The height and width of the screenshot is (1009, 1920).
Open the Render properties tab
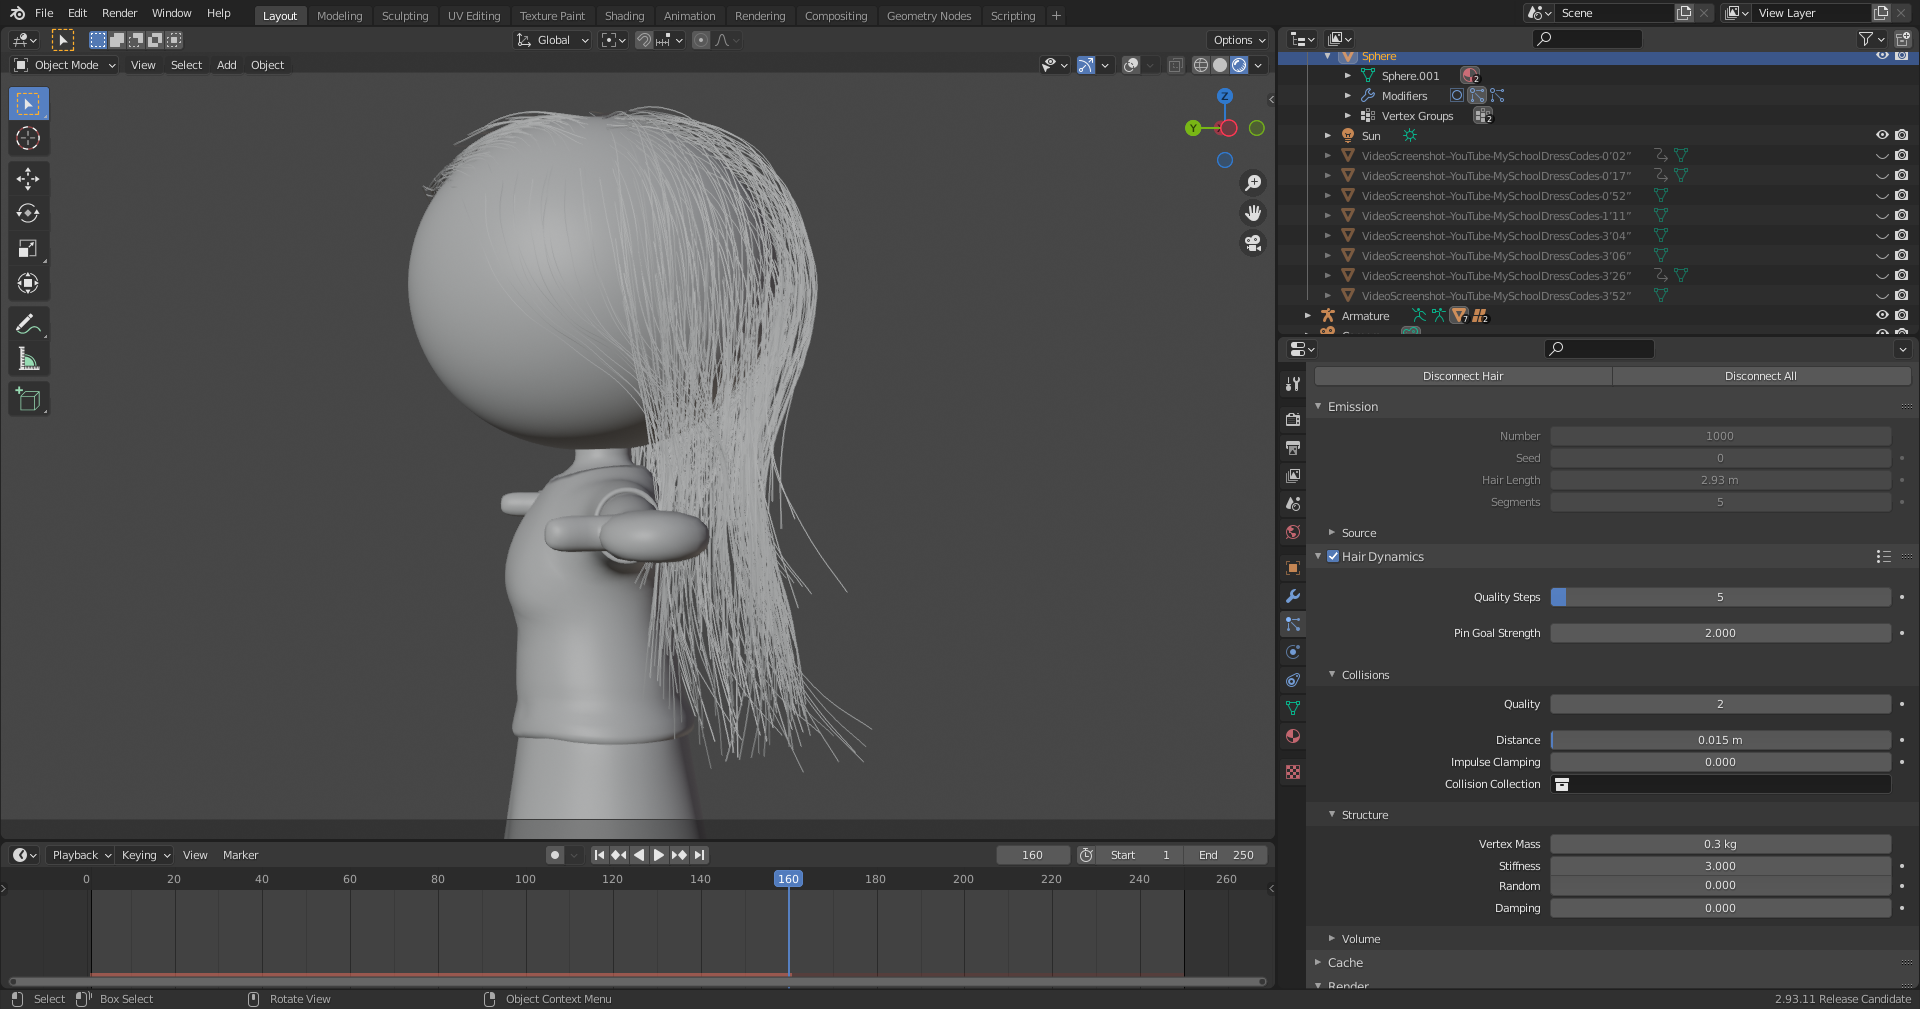tap(1293, 420)
